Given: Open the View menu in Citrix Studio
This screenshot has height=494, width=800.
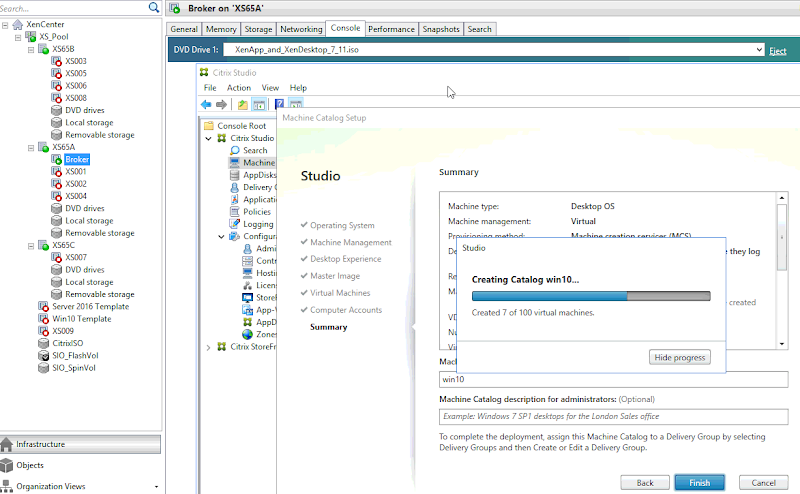Looking at the screenshot, I should coord(270,88).
